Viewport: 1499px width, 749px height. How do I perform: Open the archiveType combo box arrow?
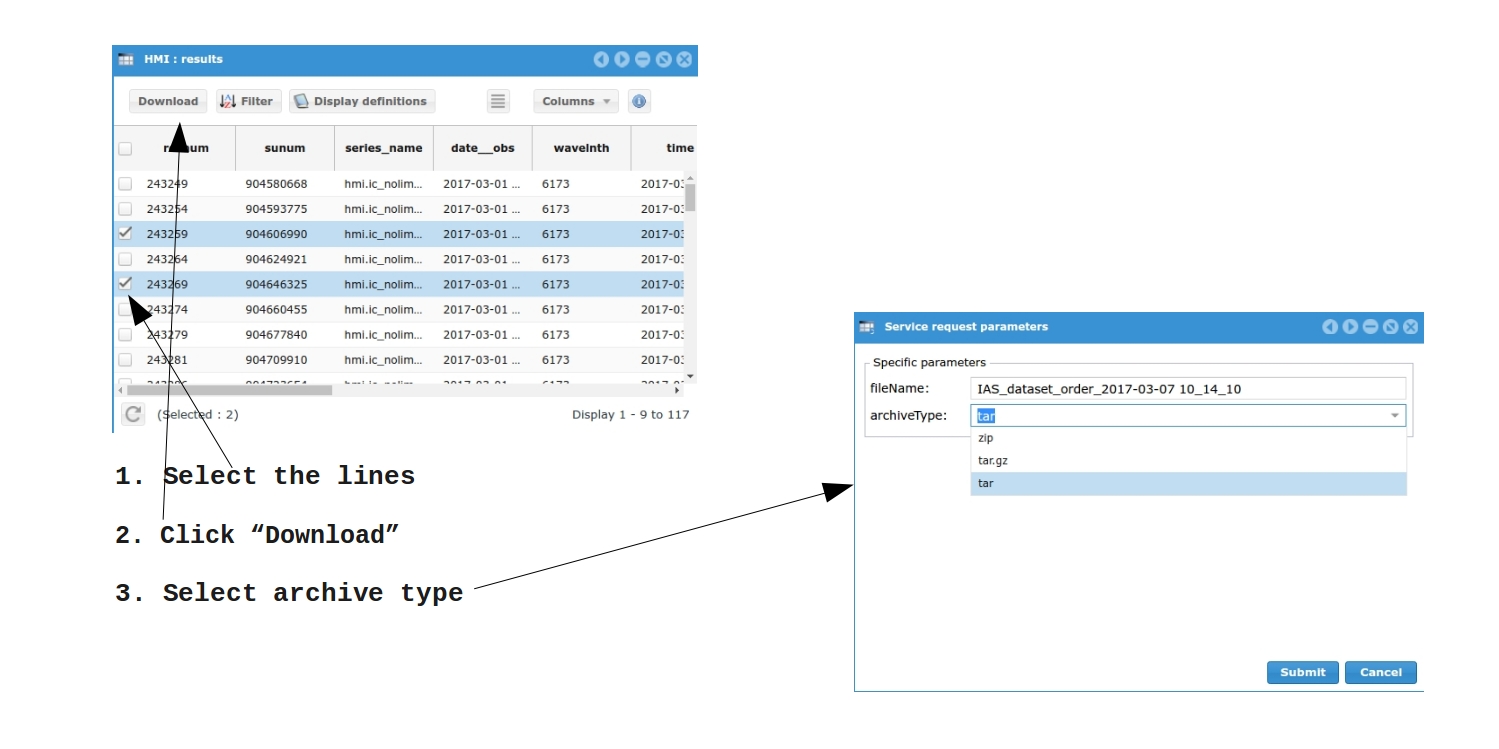pyautogui.click(x=1394, y=416)
